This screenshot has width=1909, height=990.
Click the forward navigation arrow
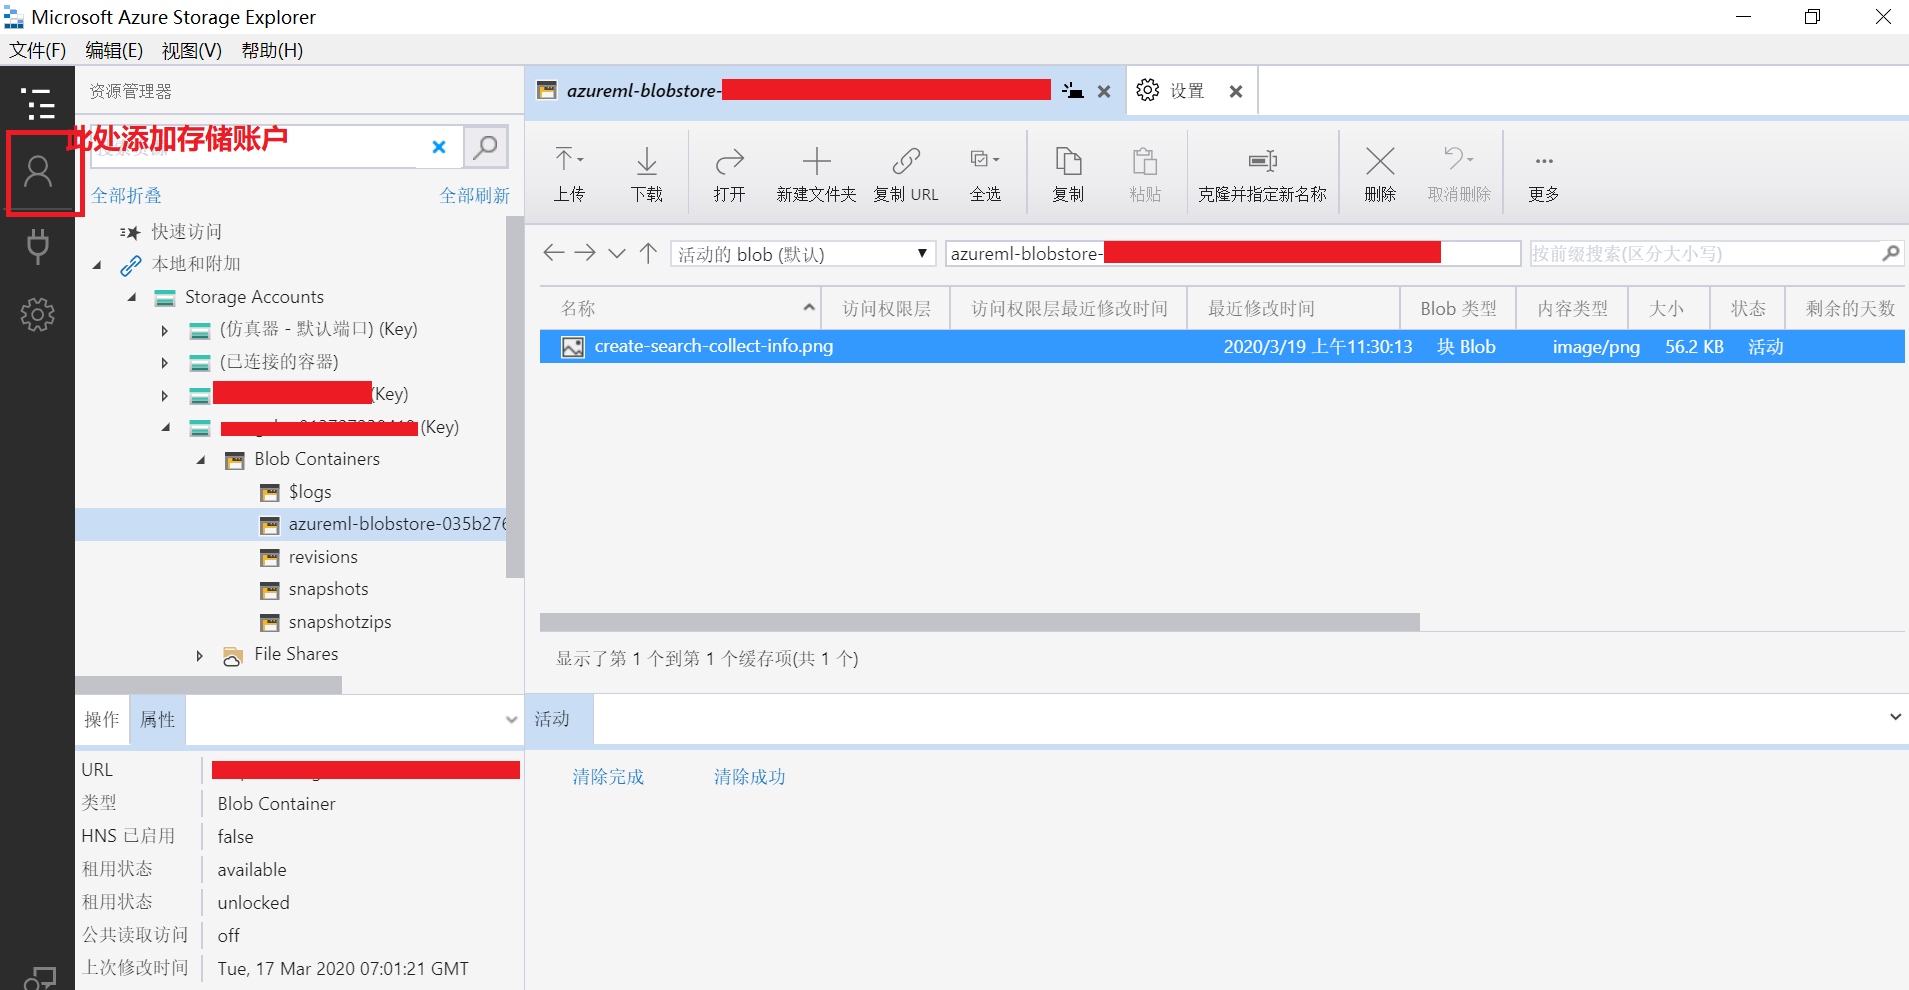click(585, 252)
